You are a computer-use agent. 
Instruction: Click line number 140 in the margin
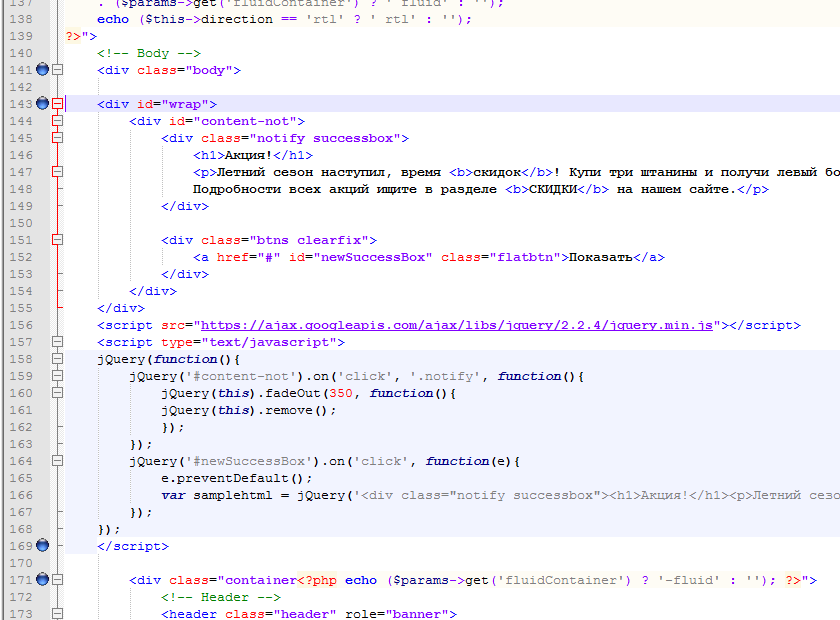(21, 53)
